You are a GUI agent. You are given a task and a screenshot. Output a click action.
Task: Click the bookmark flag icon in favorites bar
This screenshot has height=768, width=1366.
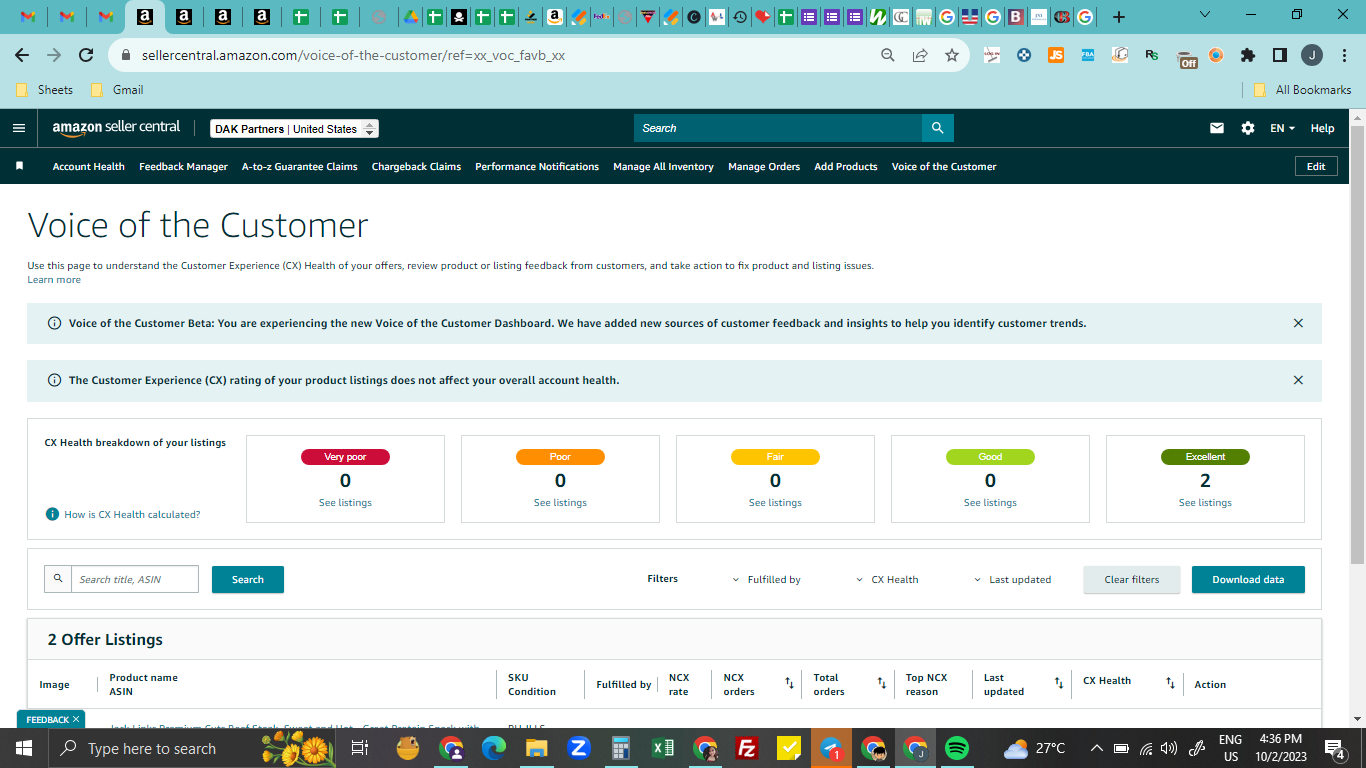[x=19, y=166]
